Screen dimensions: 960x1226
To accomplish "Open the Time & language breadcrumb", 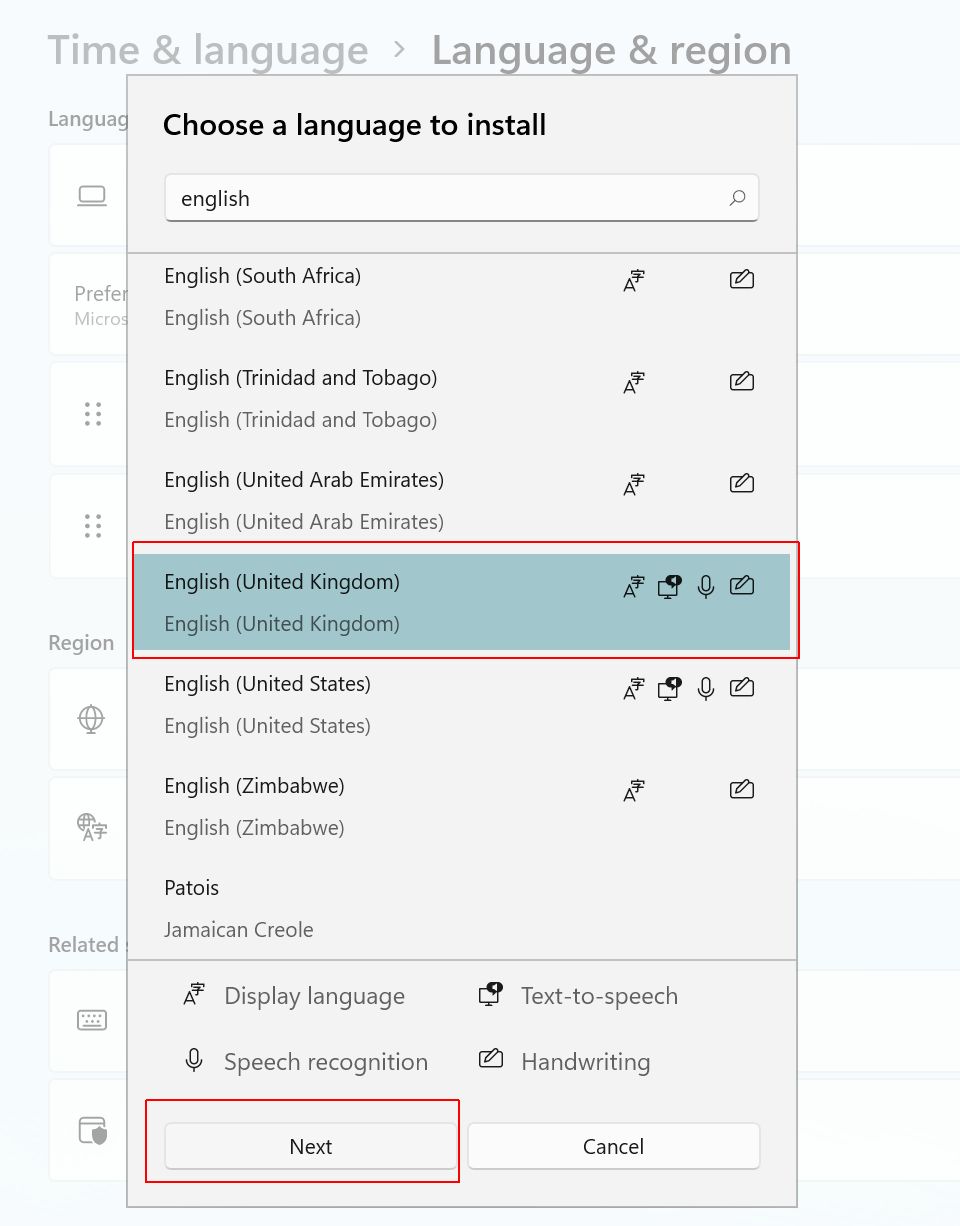I will point(207,49).
